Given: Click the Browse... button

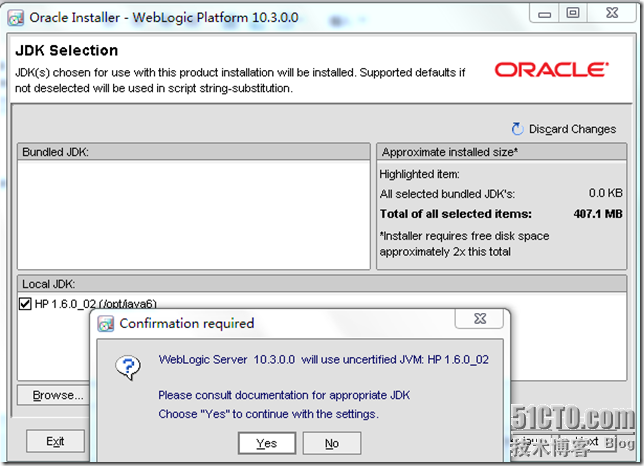Looking at the screenshot, I should pos(54,395).
